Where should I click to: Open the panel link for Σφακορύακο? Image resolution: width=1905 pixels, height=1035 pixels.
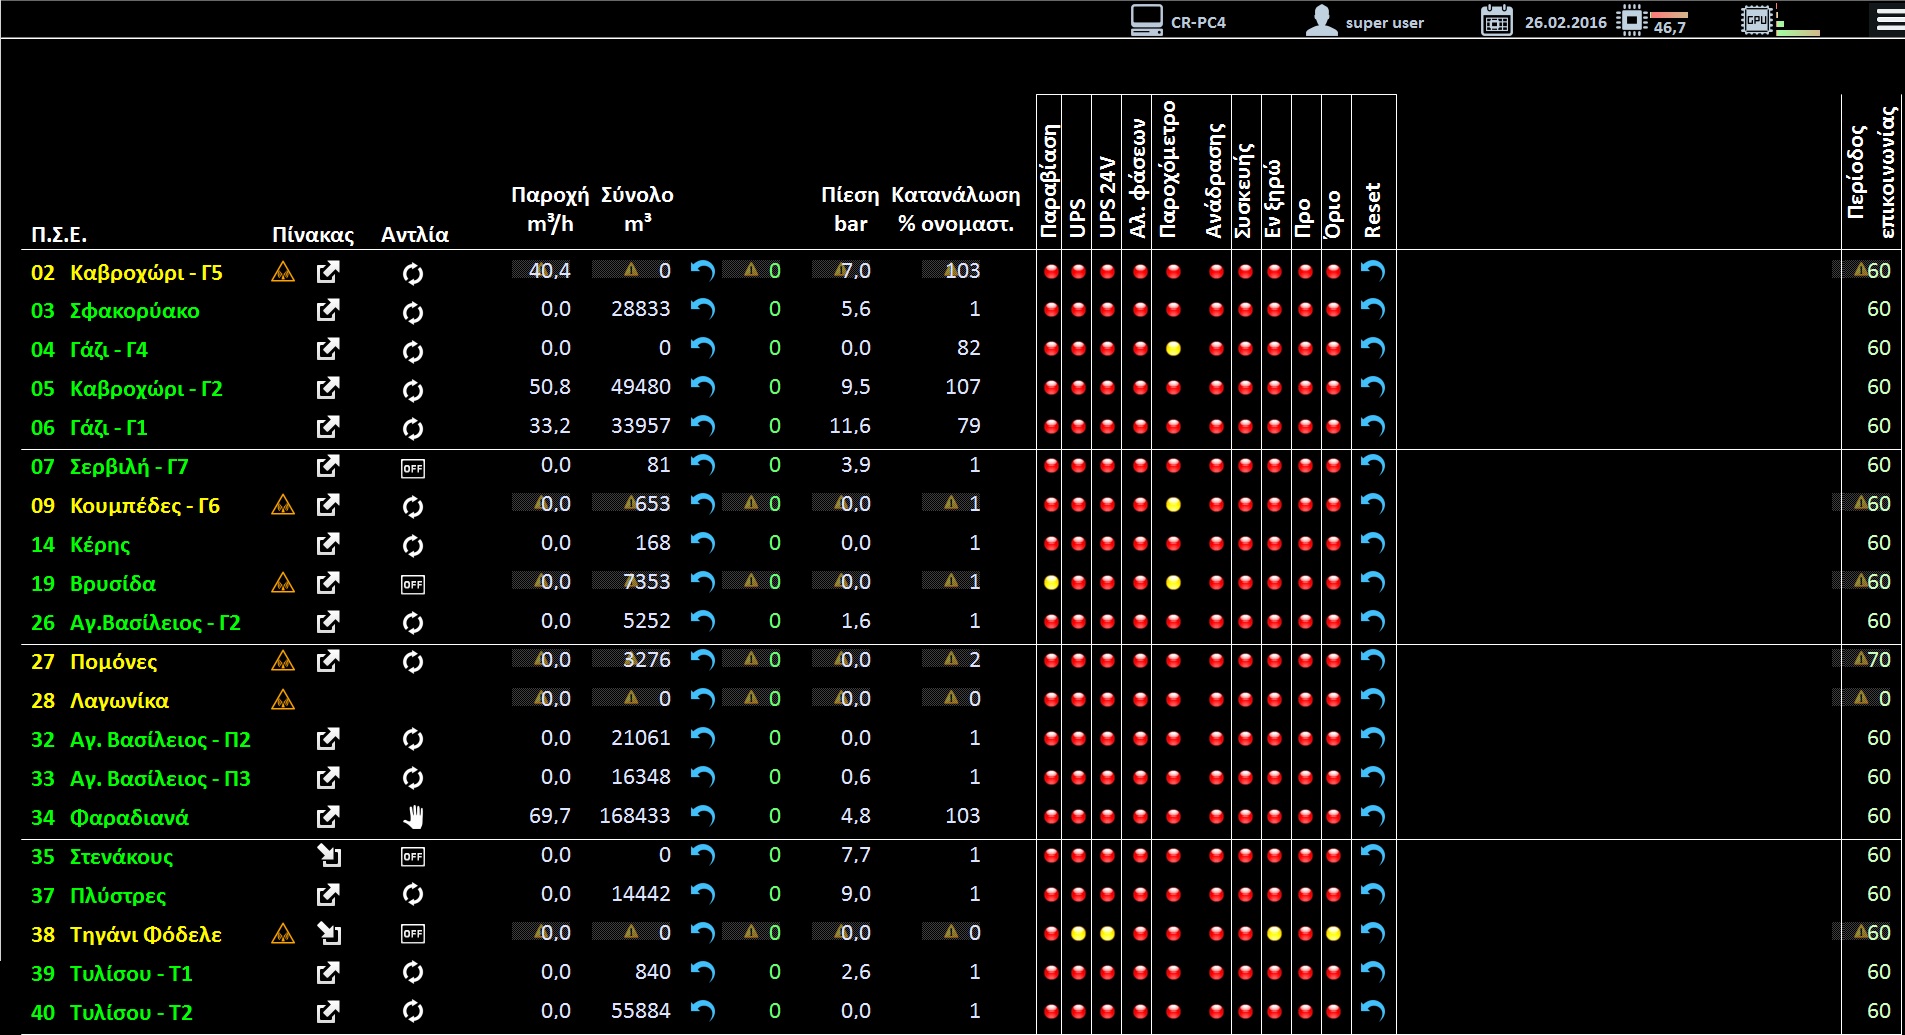click(328, 310)
